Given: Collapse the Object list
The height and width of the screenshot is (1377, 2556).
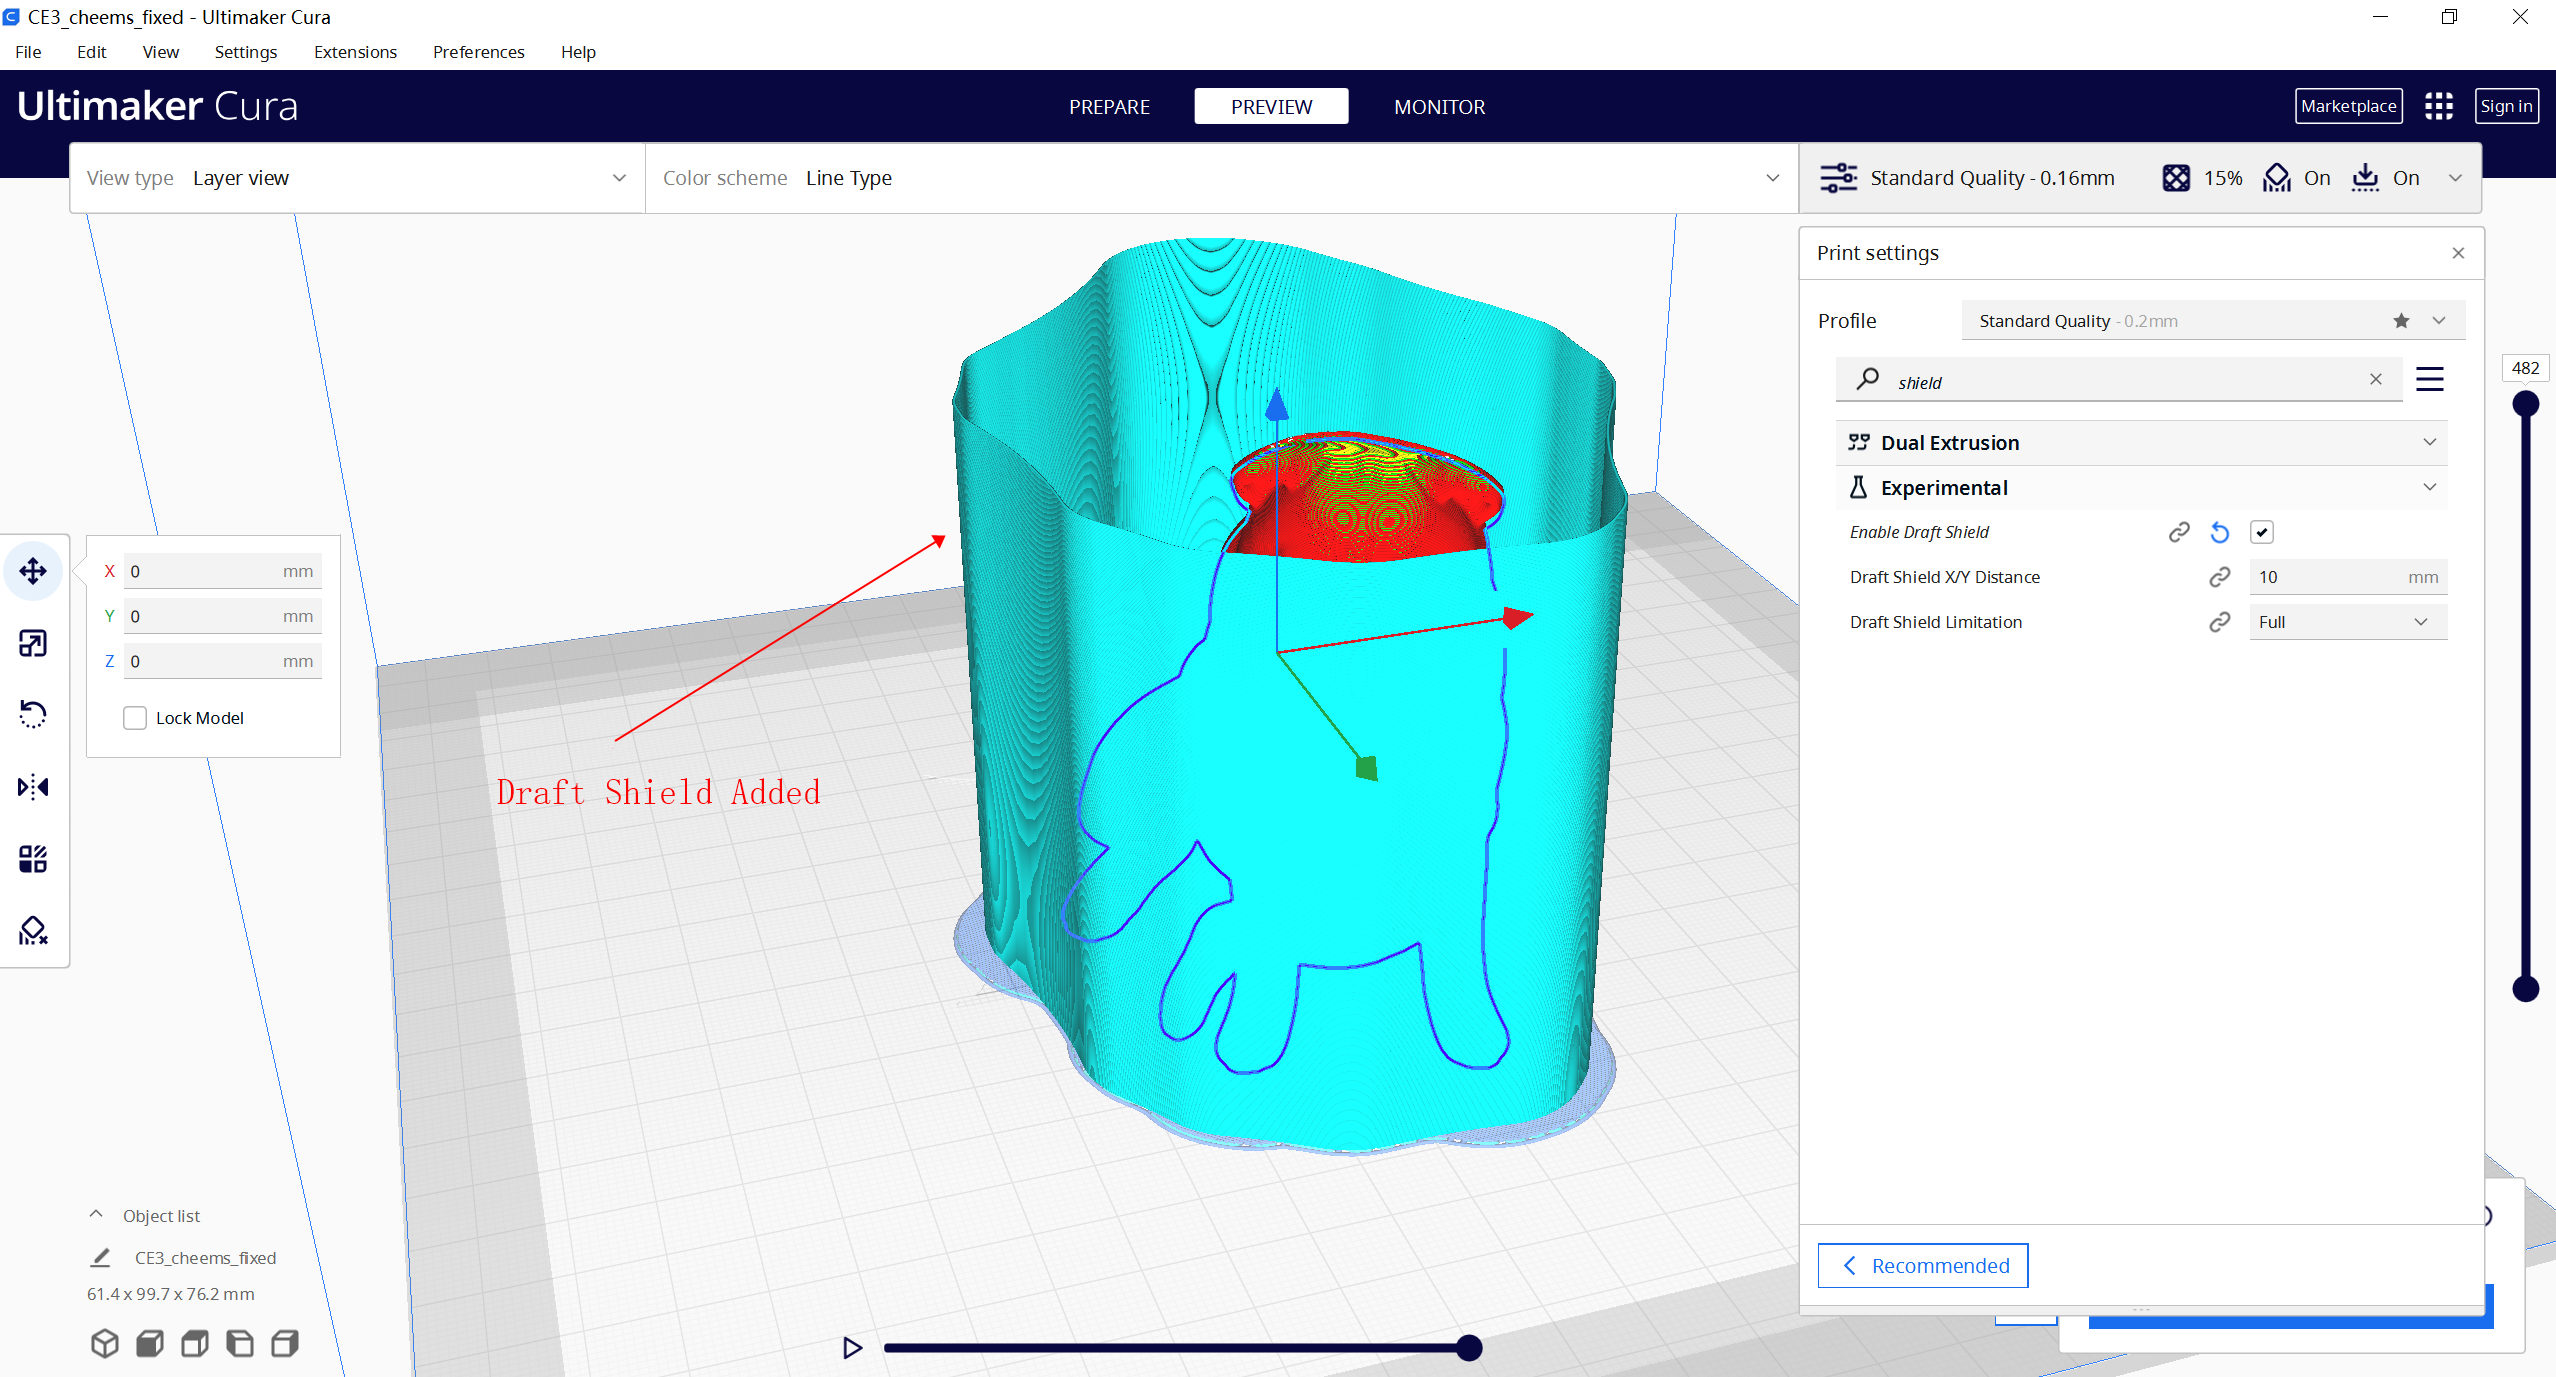Looking at the screenshot, I should (x=96, y=1215).
